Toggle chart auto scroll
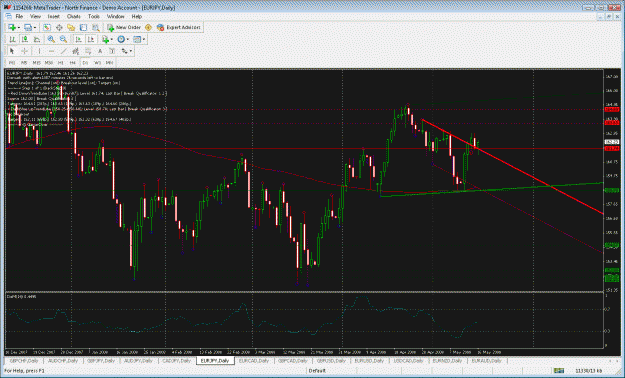Viewport: 625px width, 378px height. click(x=79, y=39)
